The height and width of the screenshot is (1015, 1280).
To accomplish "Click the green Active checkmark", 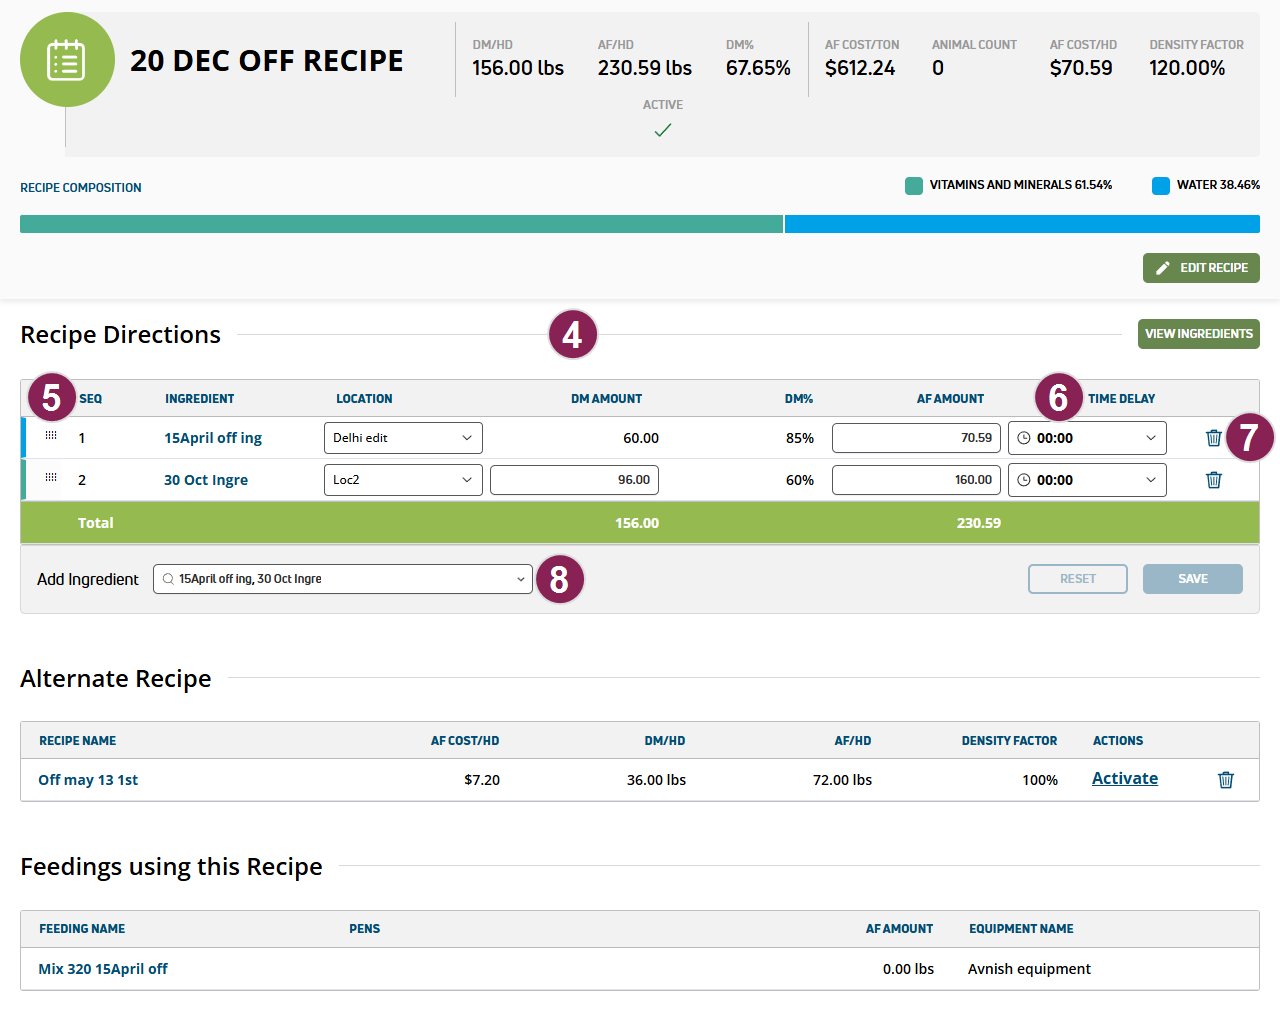I will (662, 130).
